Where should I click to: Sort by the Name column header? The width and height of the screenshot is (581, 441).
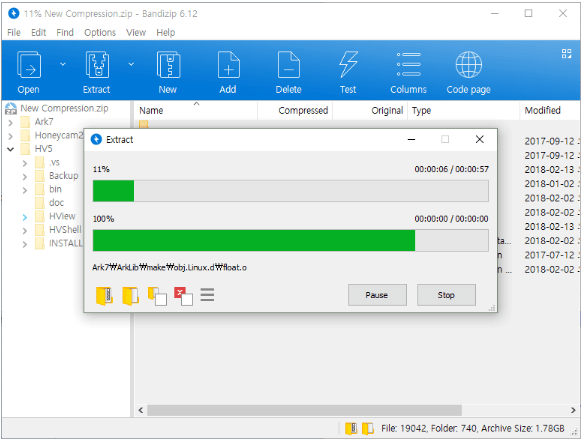click(x=196, y=110)
